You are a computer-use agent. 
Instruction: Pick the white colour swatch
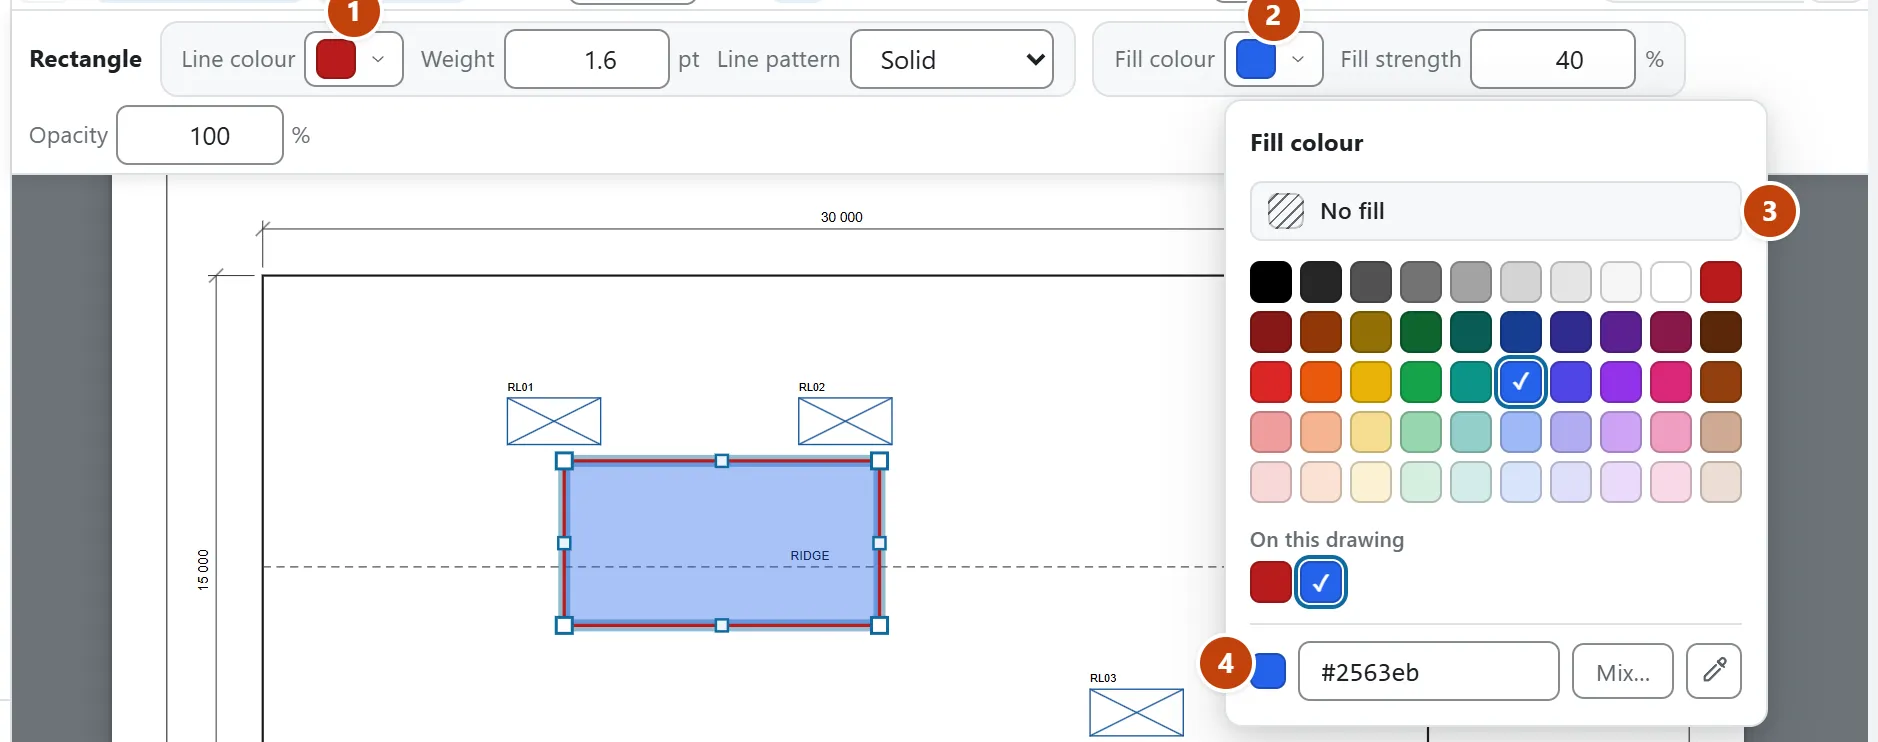(x=1671, y=282)
